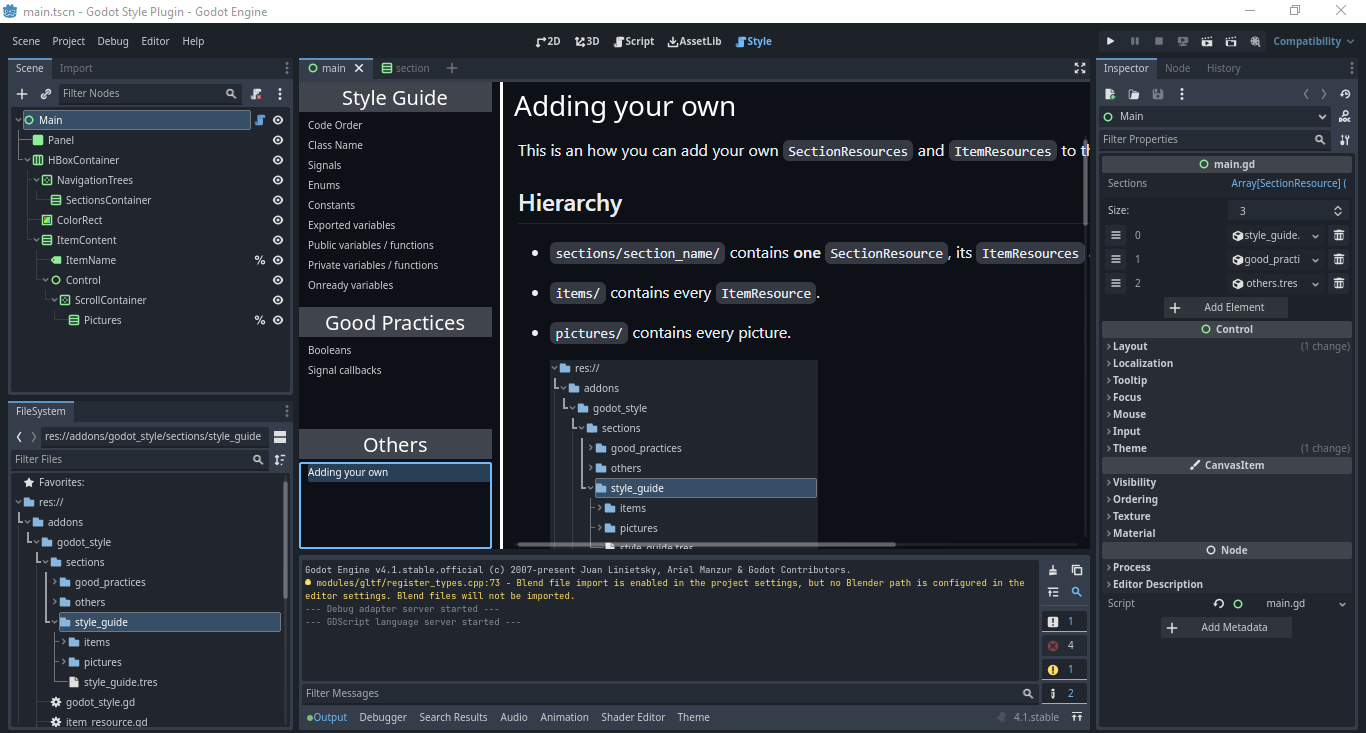Add a new node plus icon
The width and height of the screenshot is (1366, 733).
[x=22, y=93]
